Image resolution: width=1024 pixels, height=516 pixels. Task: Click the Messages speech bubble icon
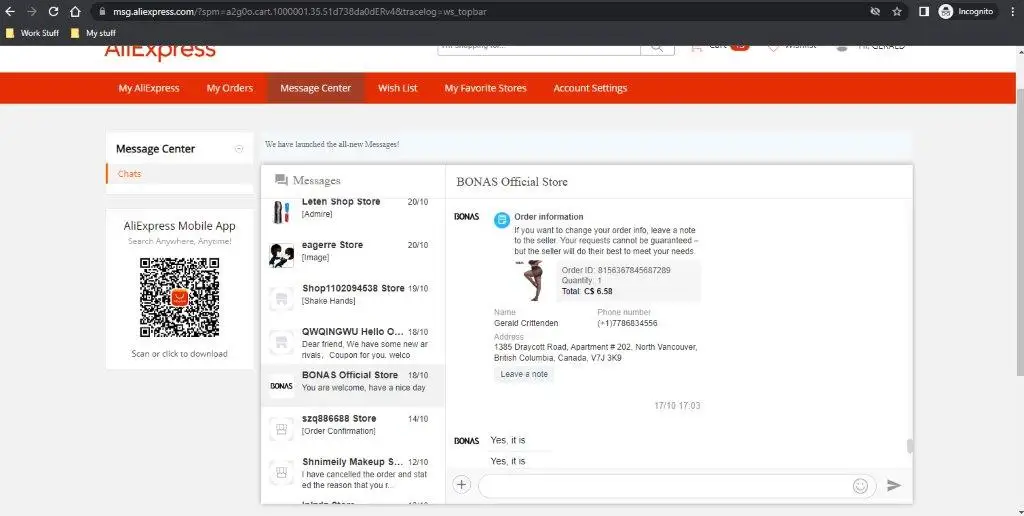pos(281,180)
